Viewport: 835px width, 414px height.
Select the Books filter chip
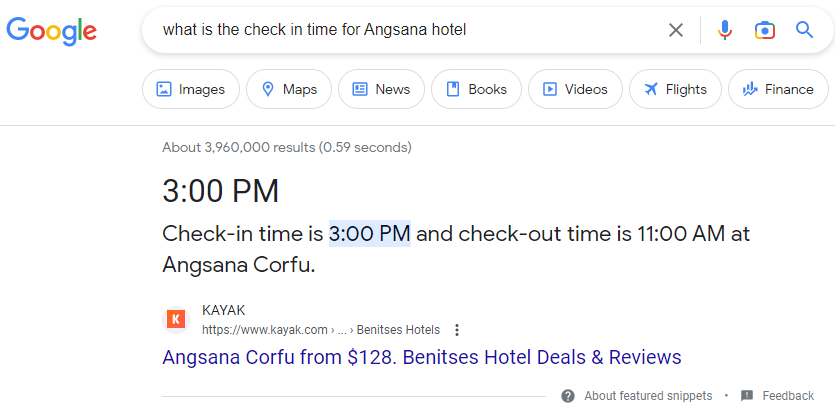[x=476, y=89]
